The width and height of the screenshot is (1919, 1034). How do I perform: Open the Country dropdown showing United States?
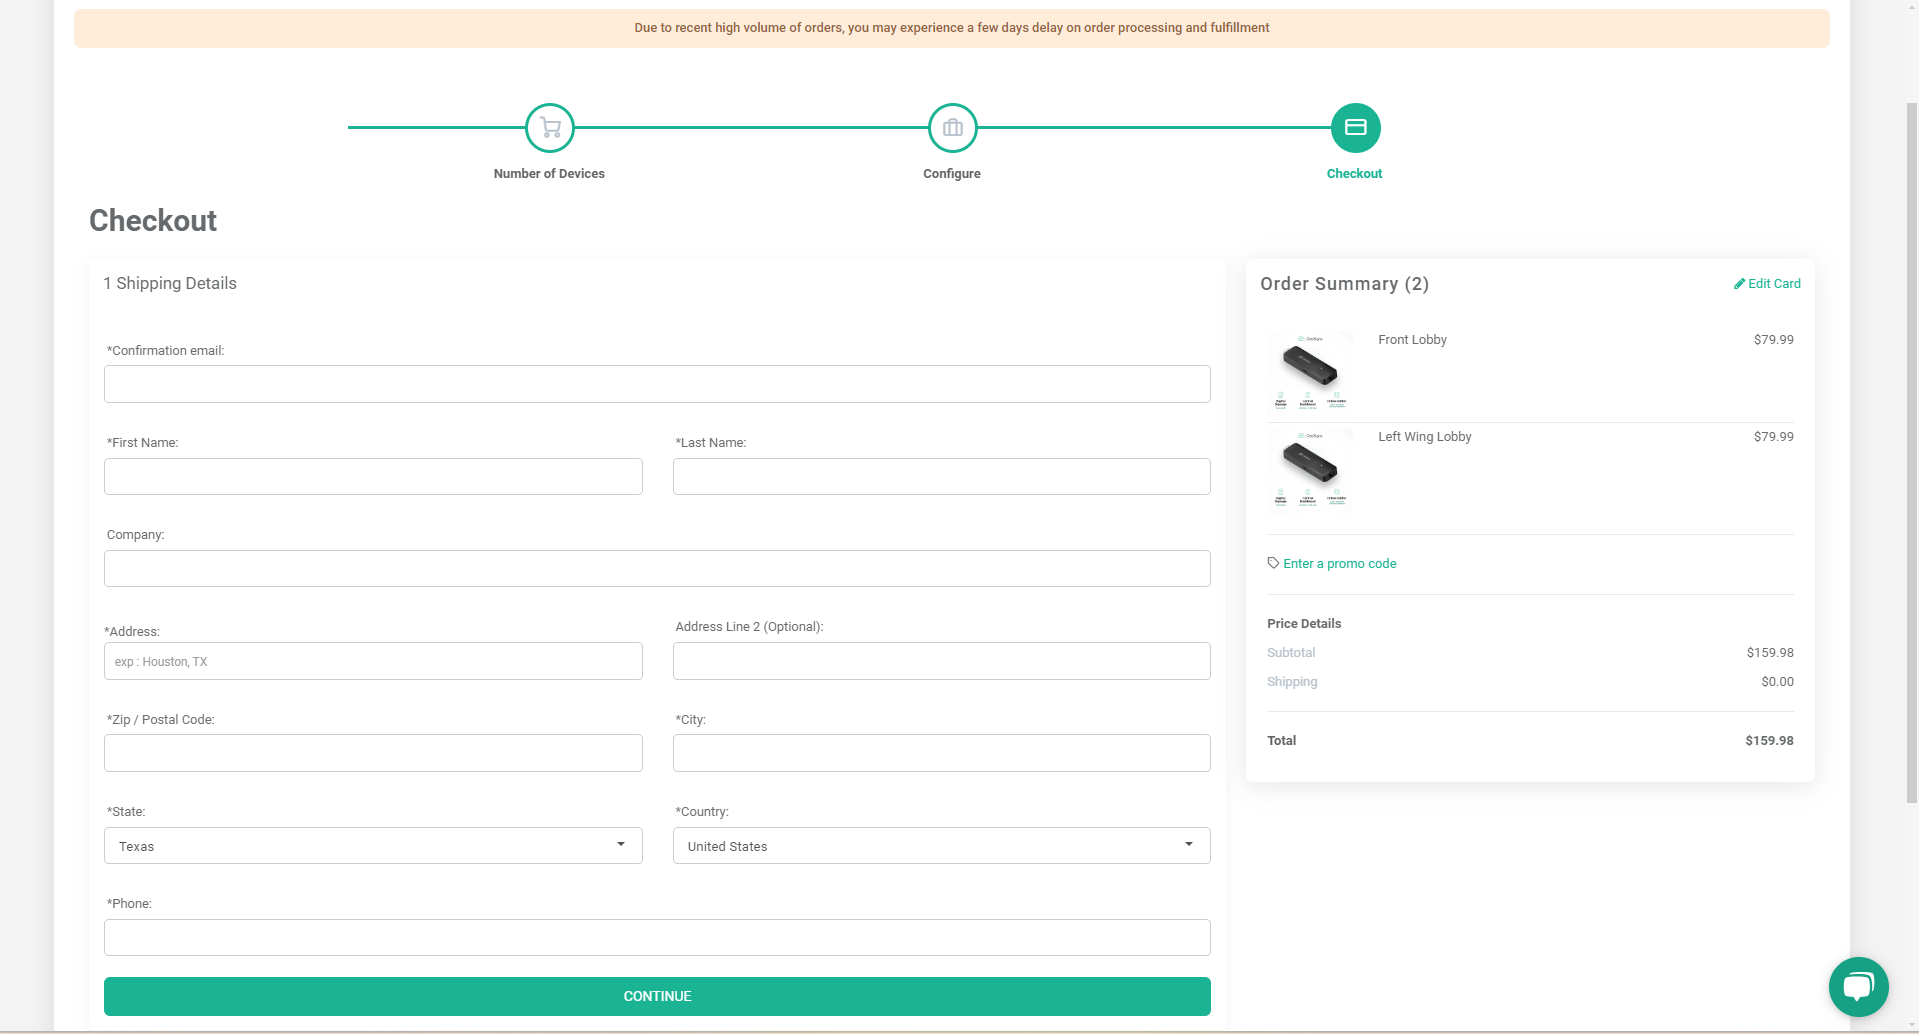pyautogui.click(x=940, y=845)
